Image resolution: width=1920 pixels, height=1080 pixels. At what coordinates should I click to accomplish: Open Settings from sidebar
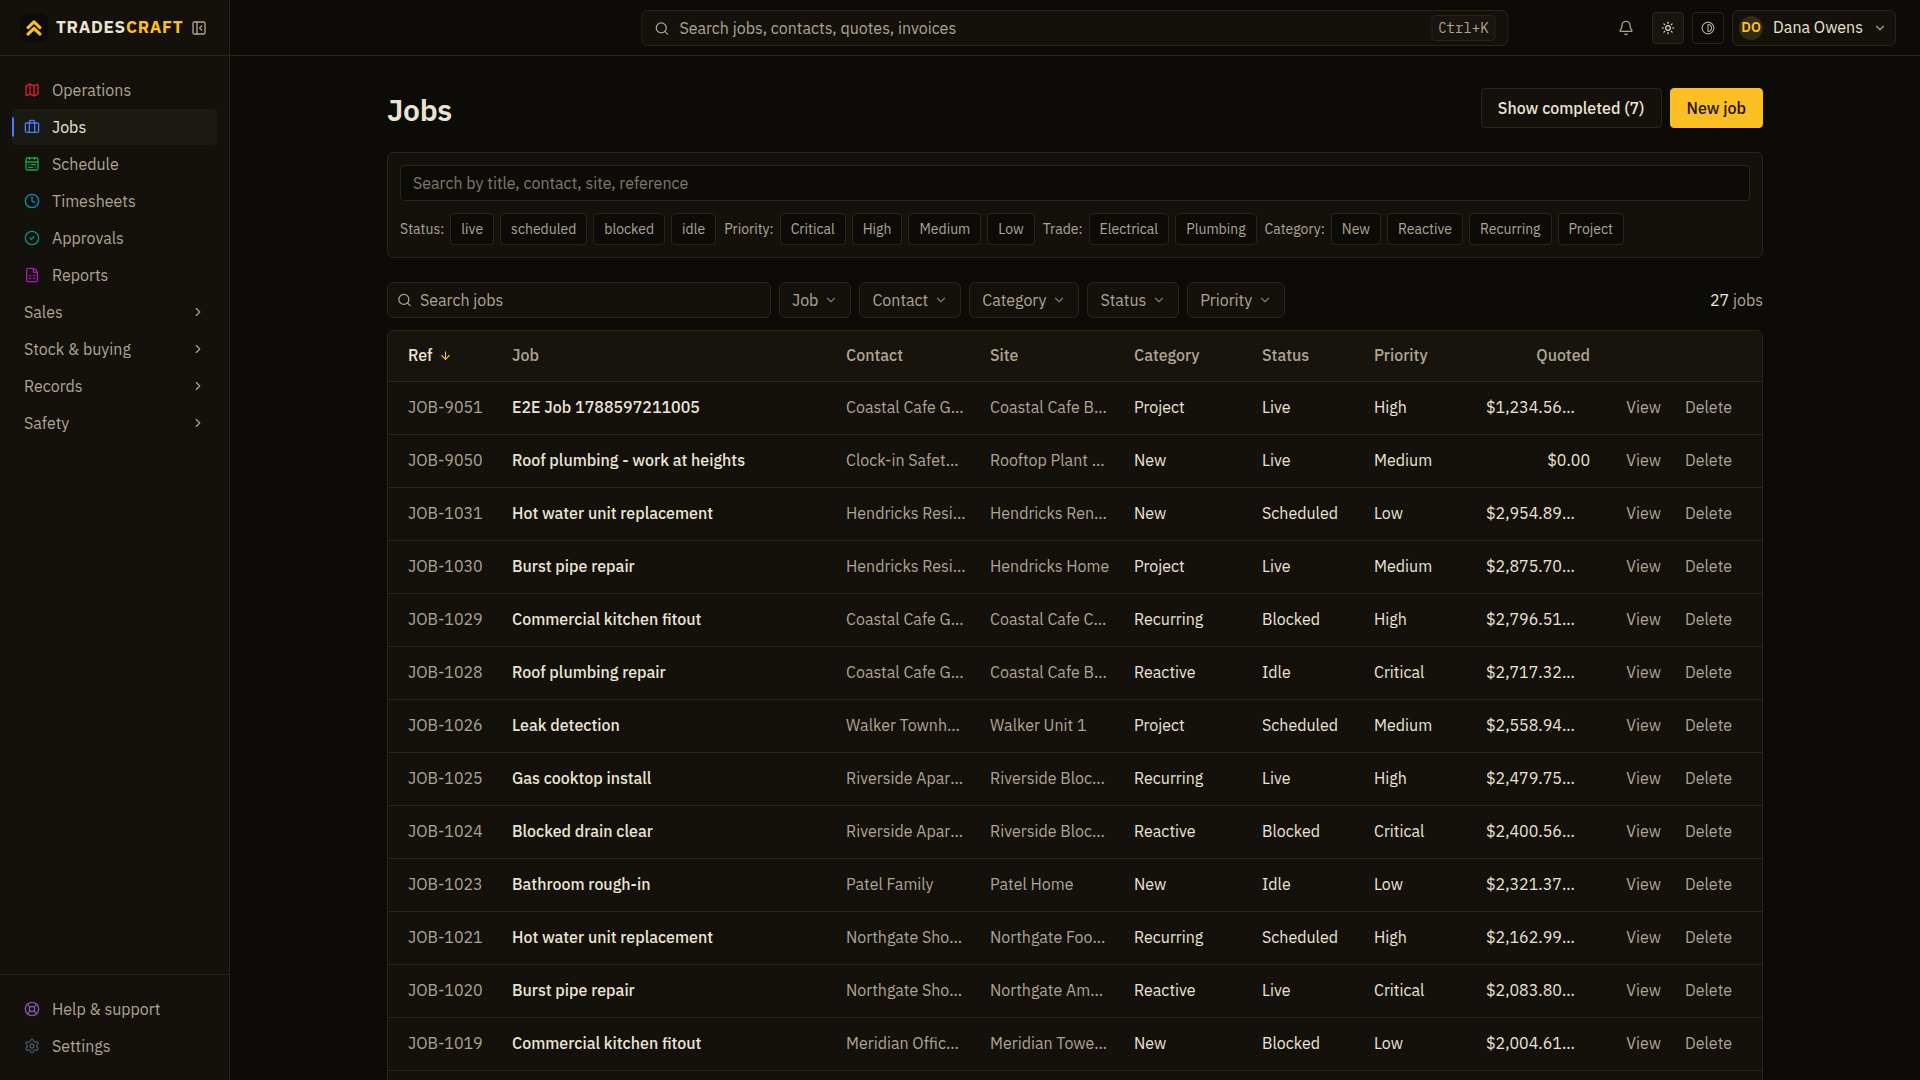[x=114, y=1046]
